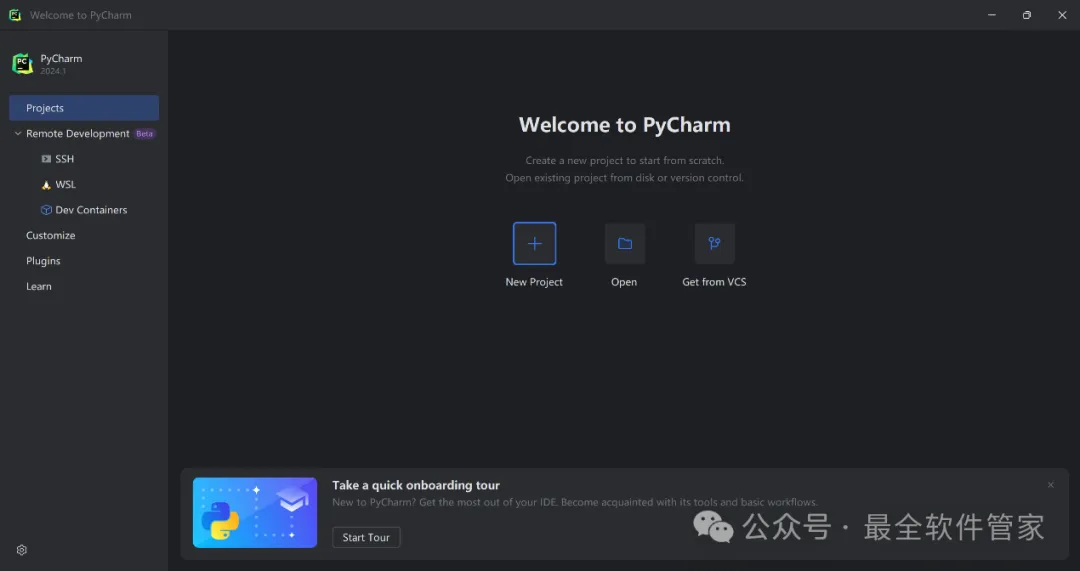This screenshot has width=1080, height=571.
Task: Close the Welcome to PyCharm window
Action: click(x=1062, y=14)
